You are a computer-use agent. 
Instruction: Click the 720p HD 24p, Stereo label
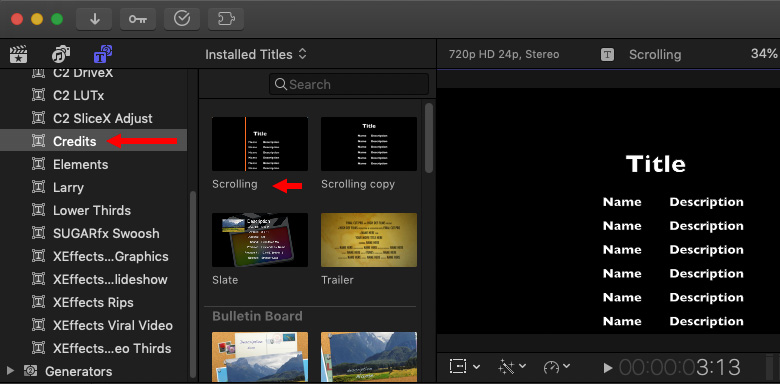(x=504, y=54)
